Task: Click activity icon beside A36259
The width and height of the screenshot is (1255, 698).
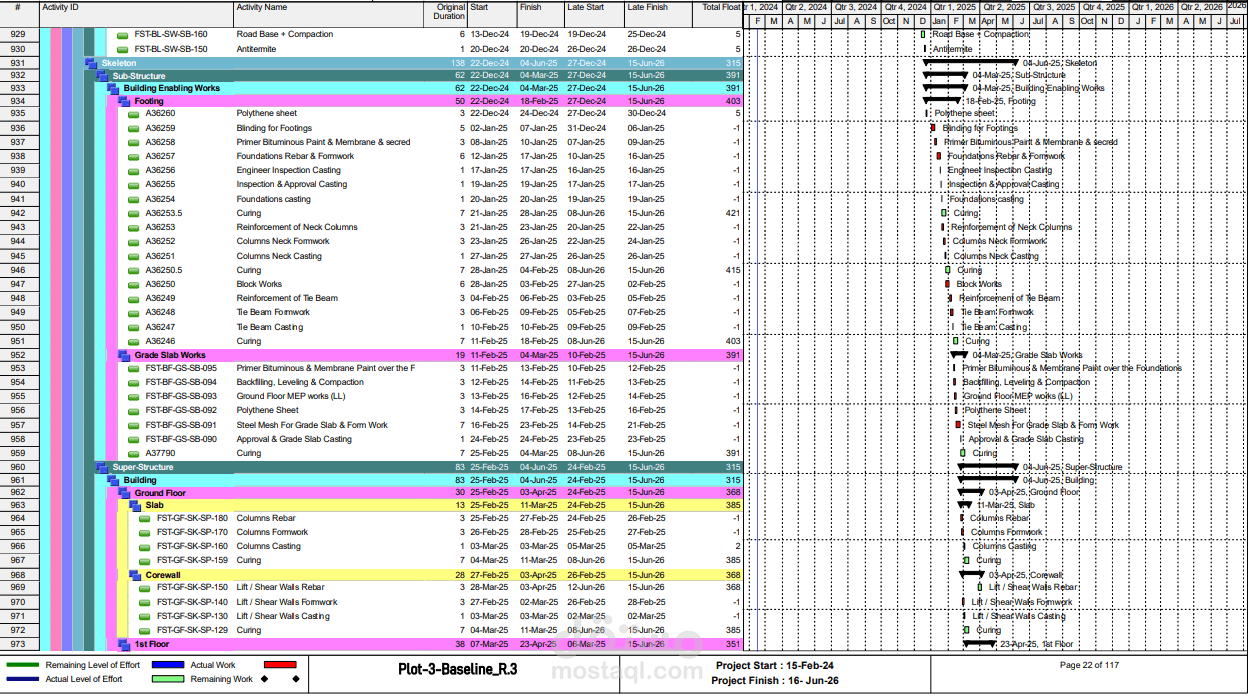Action: pos(134,128)
